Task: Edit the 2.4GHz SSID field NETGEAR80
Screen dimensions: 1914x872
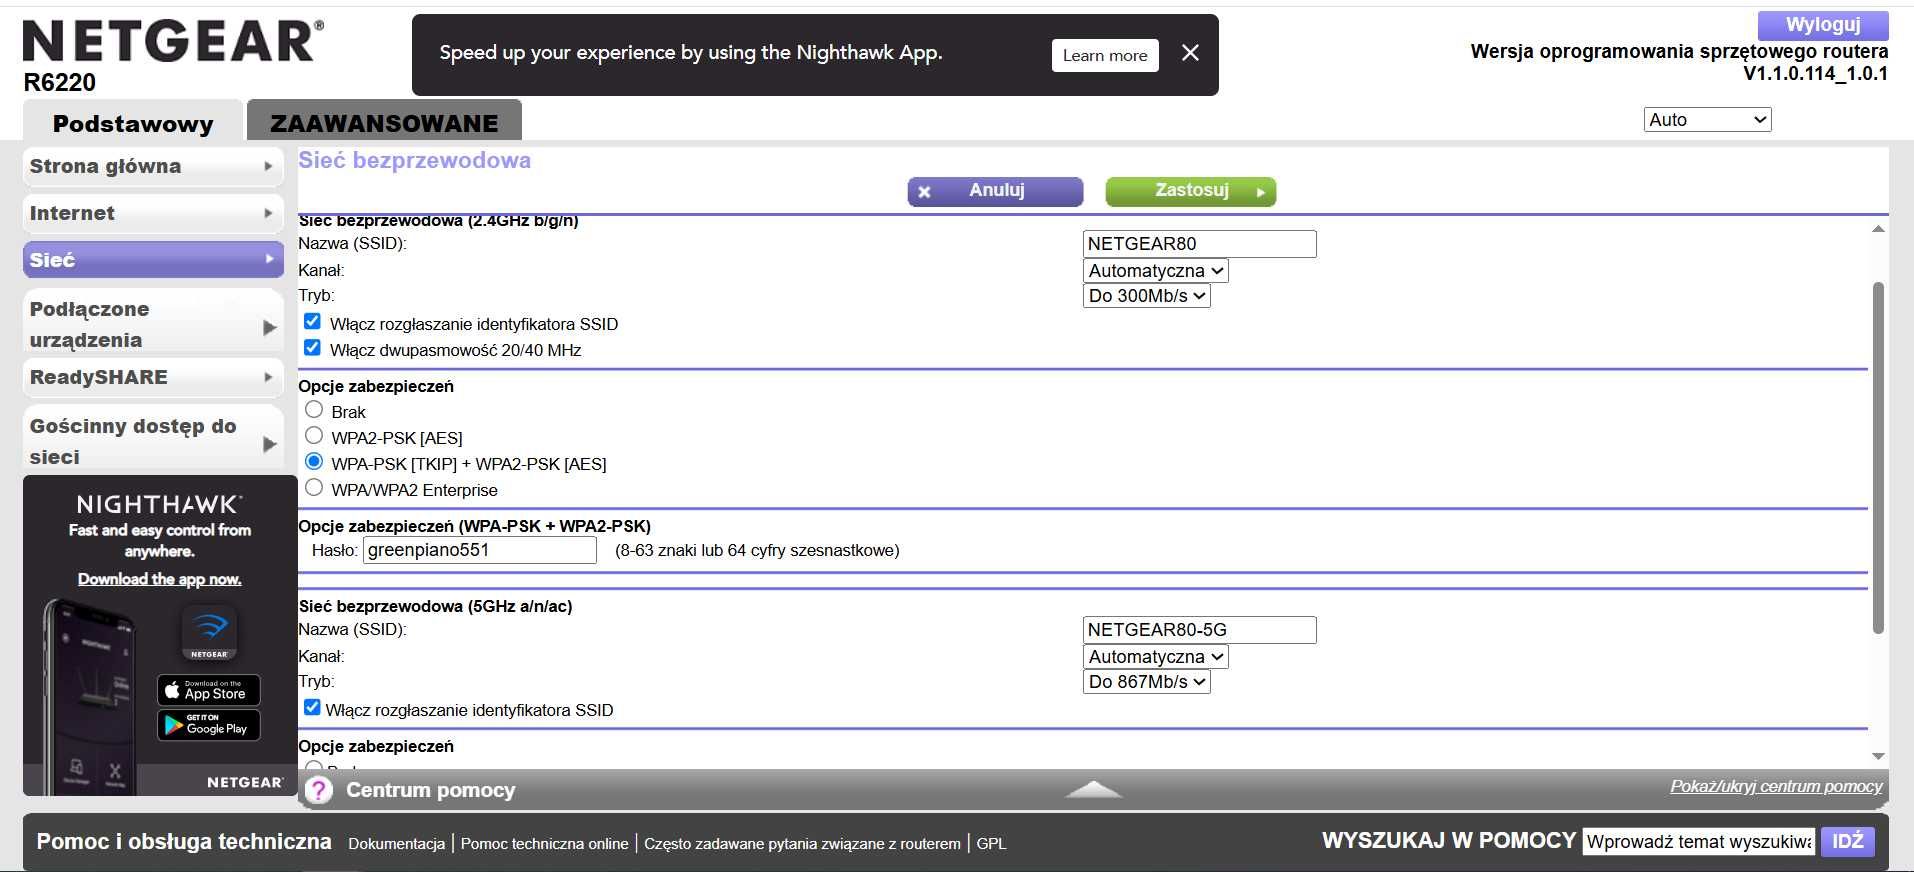Action: (1199, 244)
